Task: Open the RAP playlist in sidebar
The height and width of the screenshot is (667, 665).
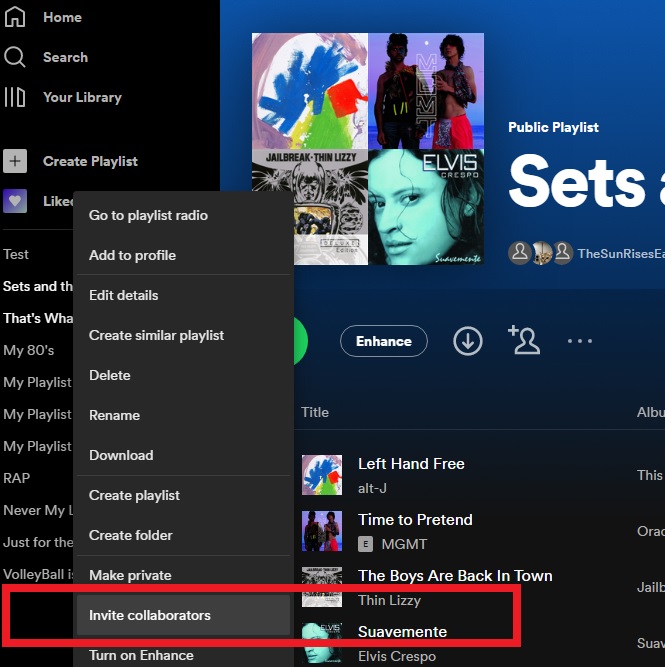Action: pos(17,478)
